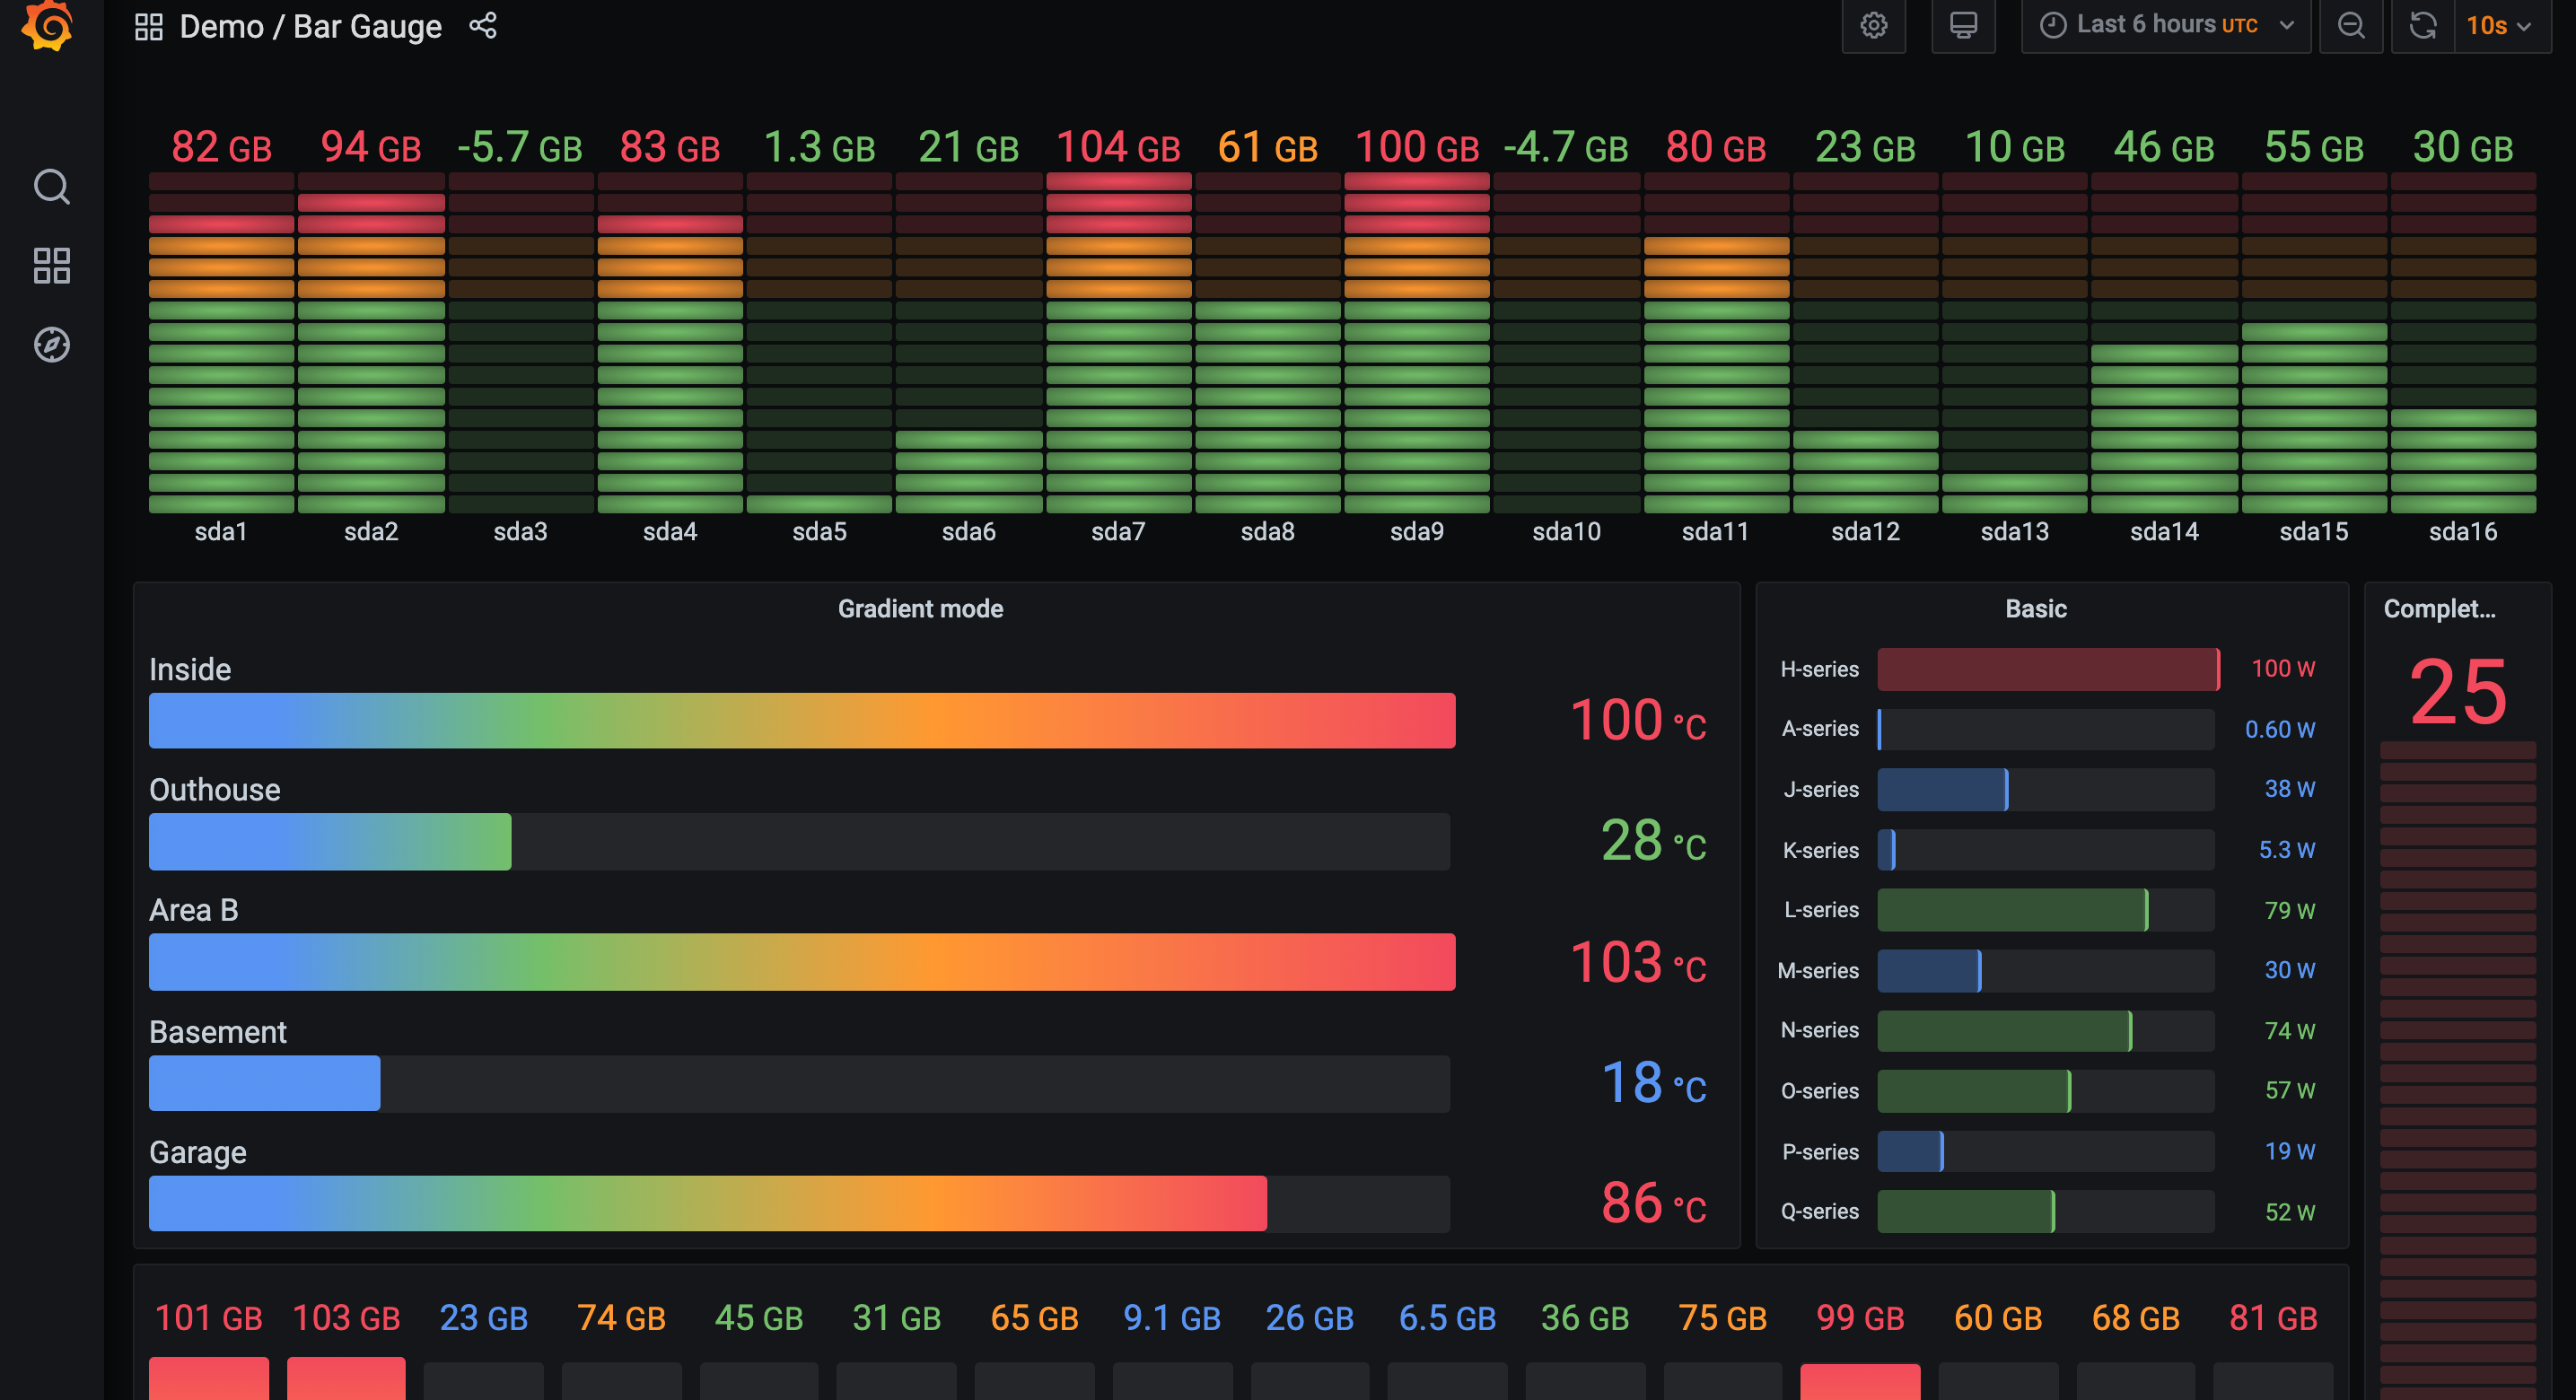2576x1400 pixels.
Task: Click the dashboard grid icon beside title
Action: [x=148, y=26]
